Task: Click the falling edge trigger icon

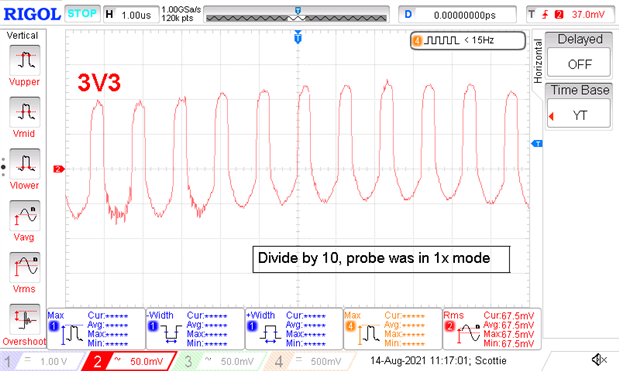Action: pyautogui.click(x=545, y=15)
